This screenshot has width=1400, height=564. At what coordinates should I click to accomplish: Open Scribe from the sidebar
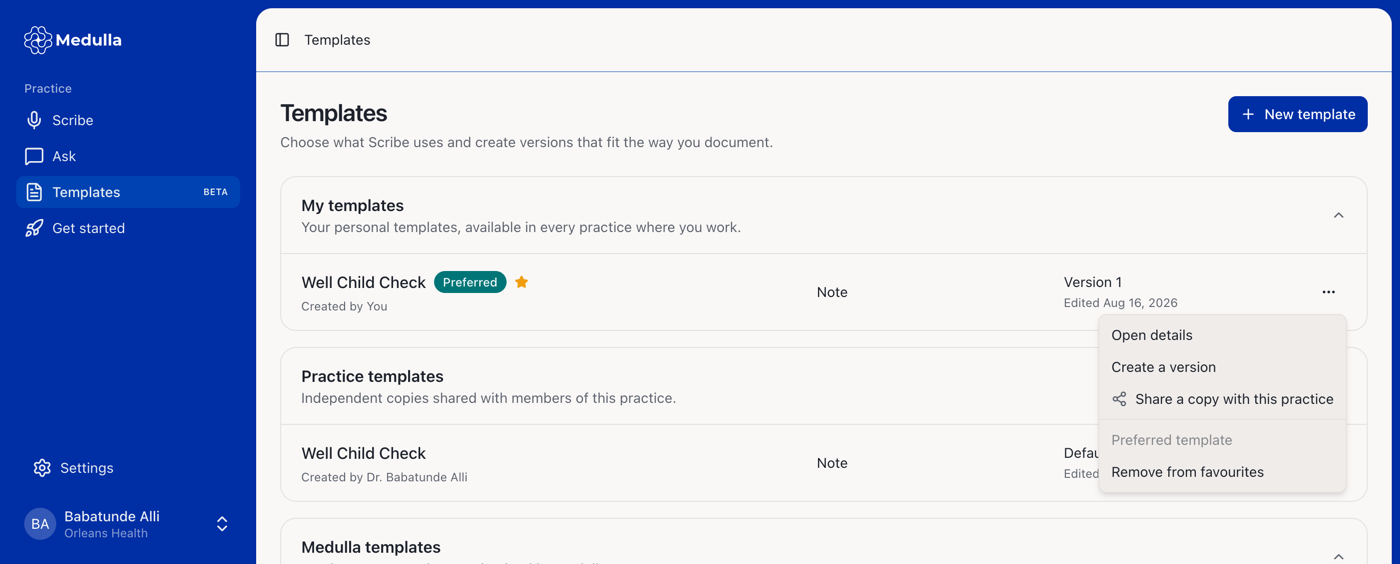click(128, 120)
